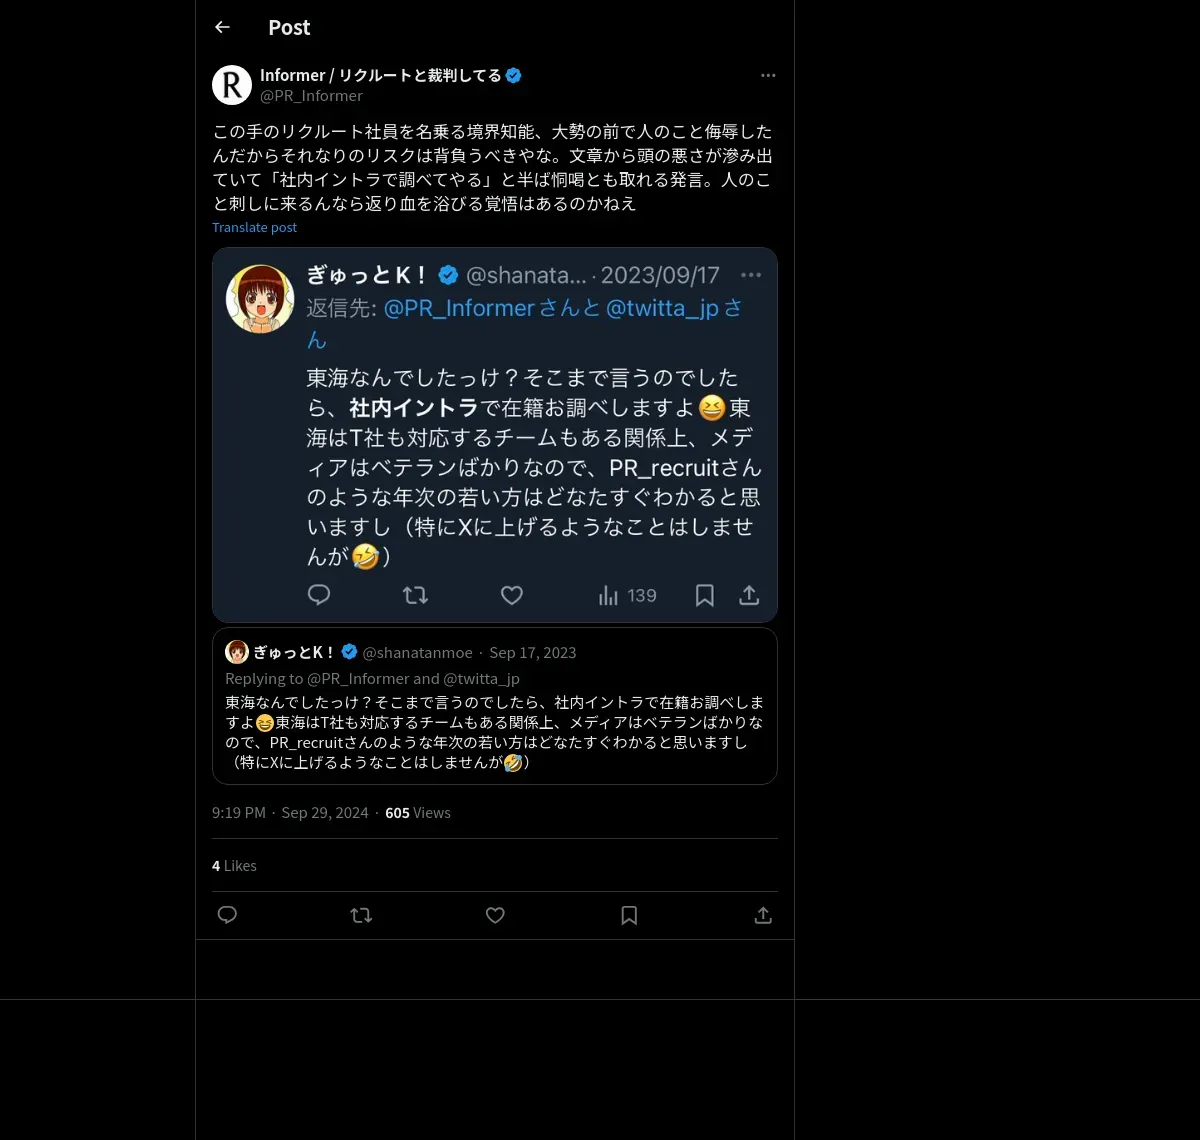Open the quoted post by @shanatanmoe
This screenshot has width=1200, height=1140.
pos(495,706)
